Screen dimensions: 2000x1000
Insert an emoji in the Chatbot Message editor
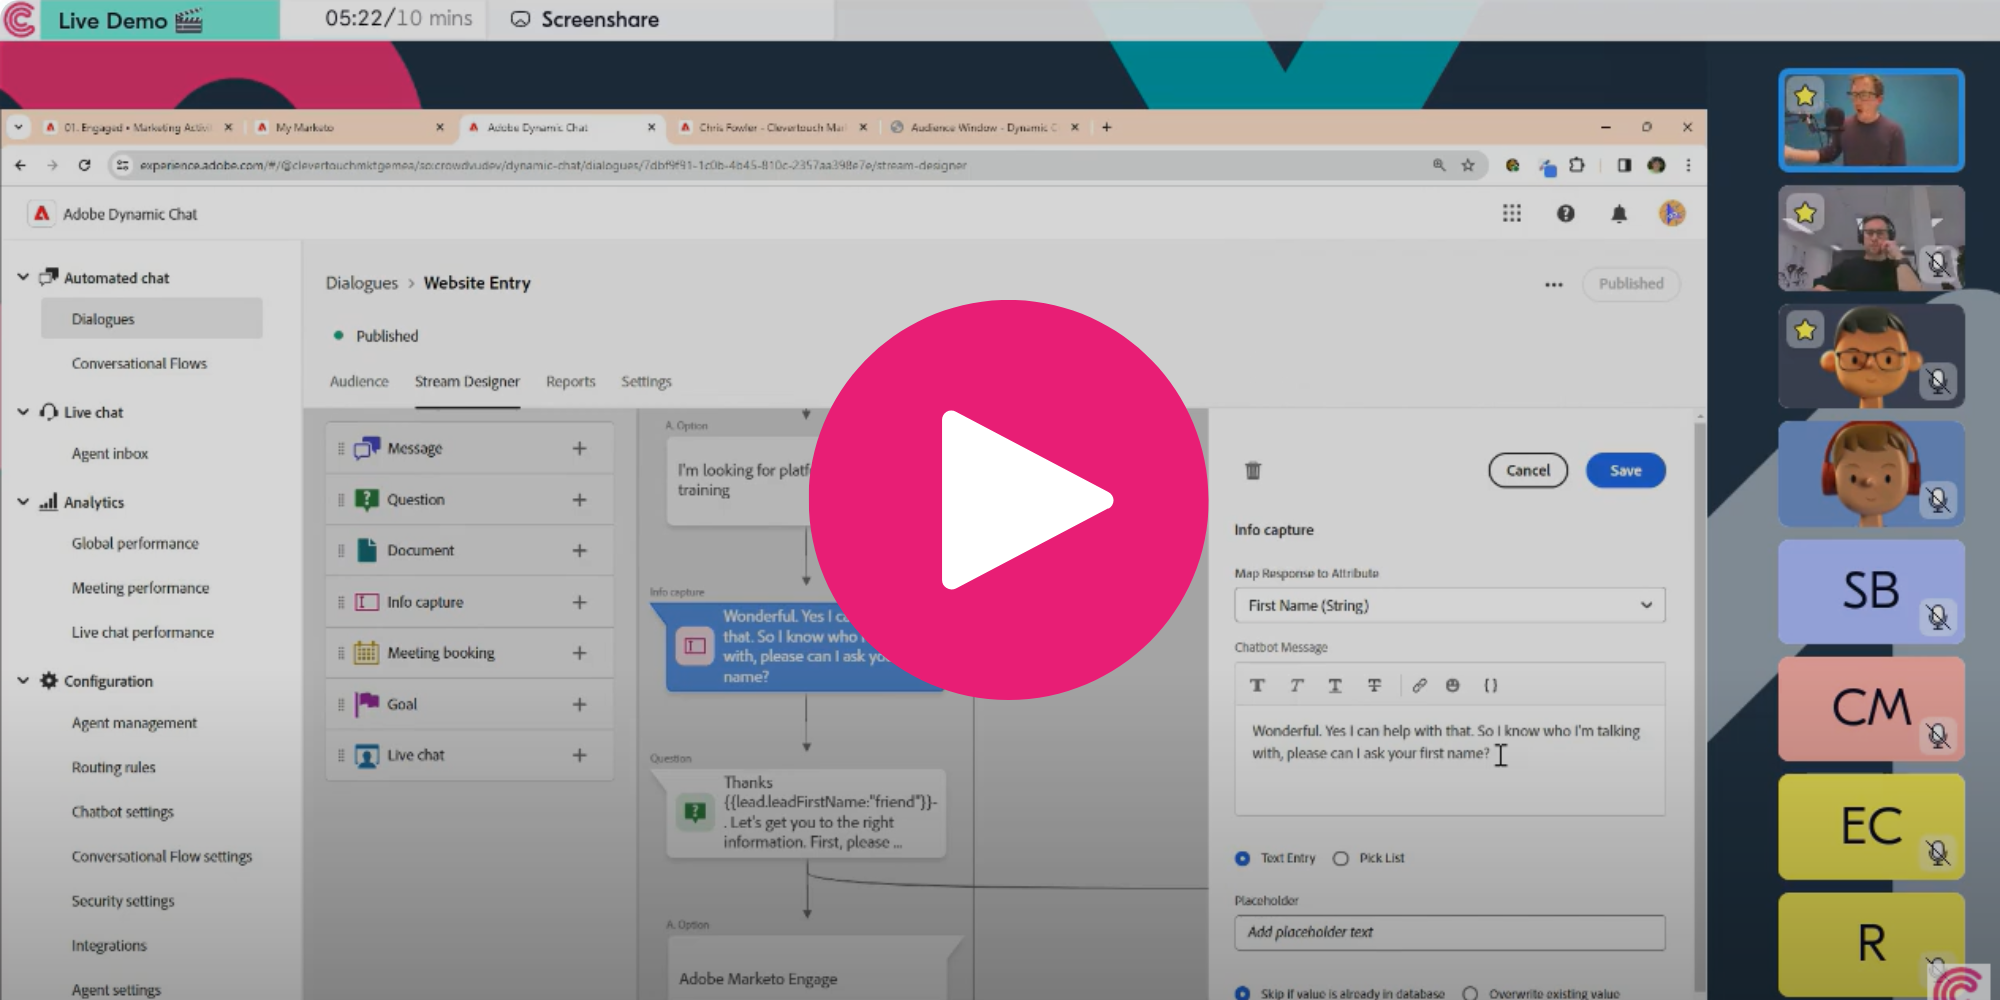point(1453,685)
